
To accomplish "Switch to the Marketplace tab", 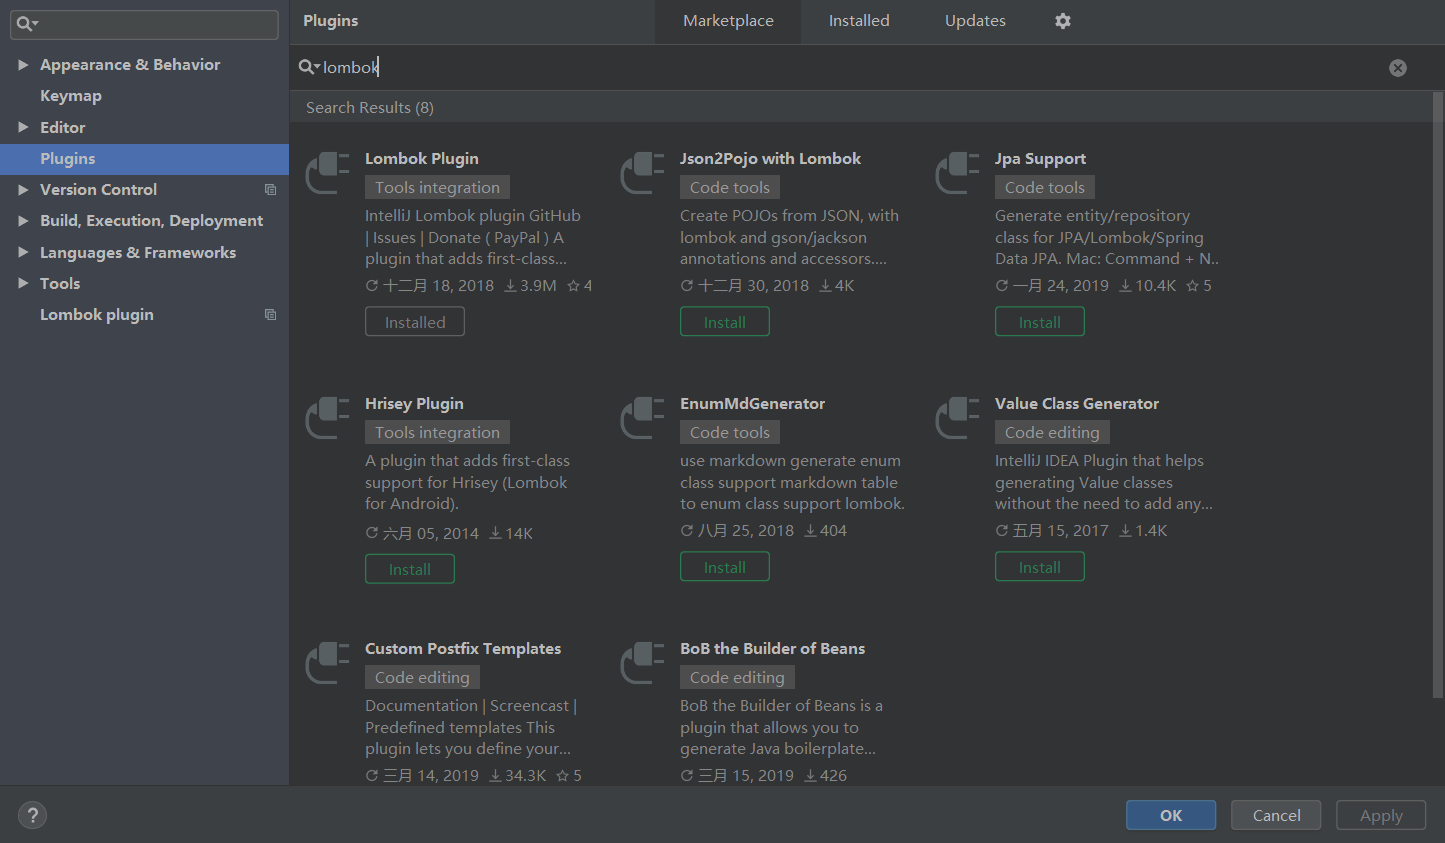I will tap(728, 21).
